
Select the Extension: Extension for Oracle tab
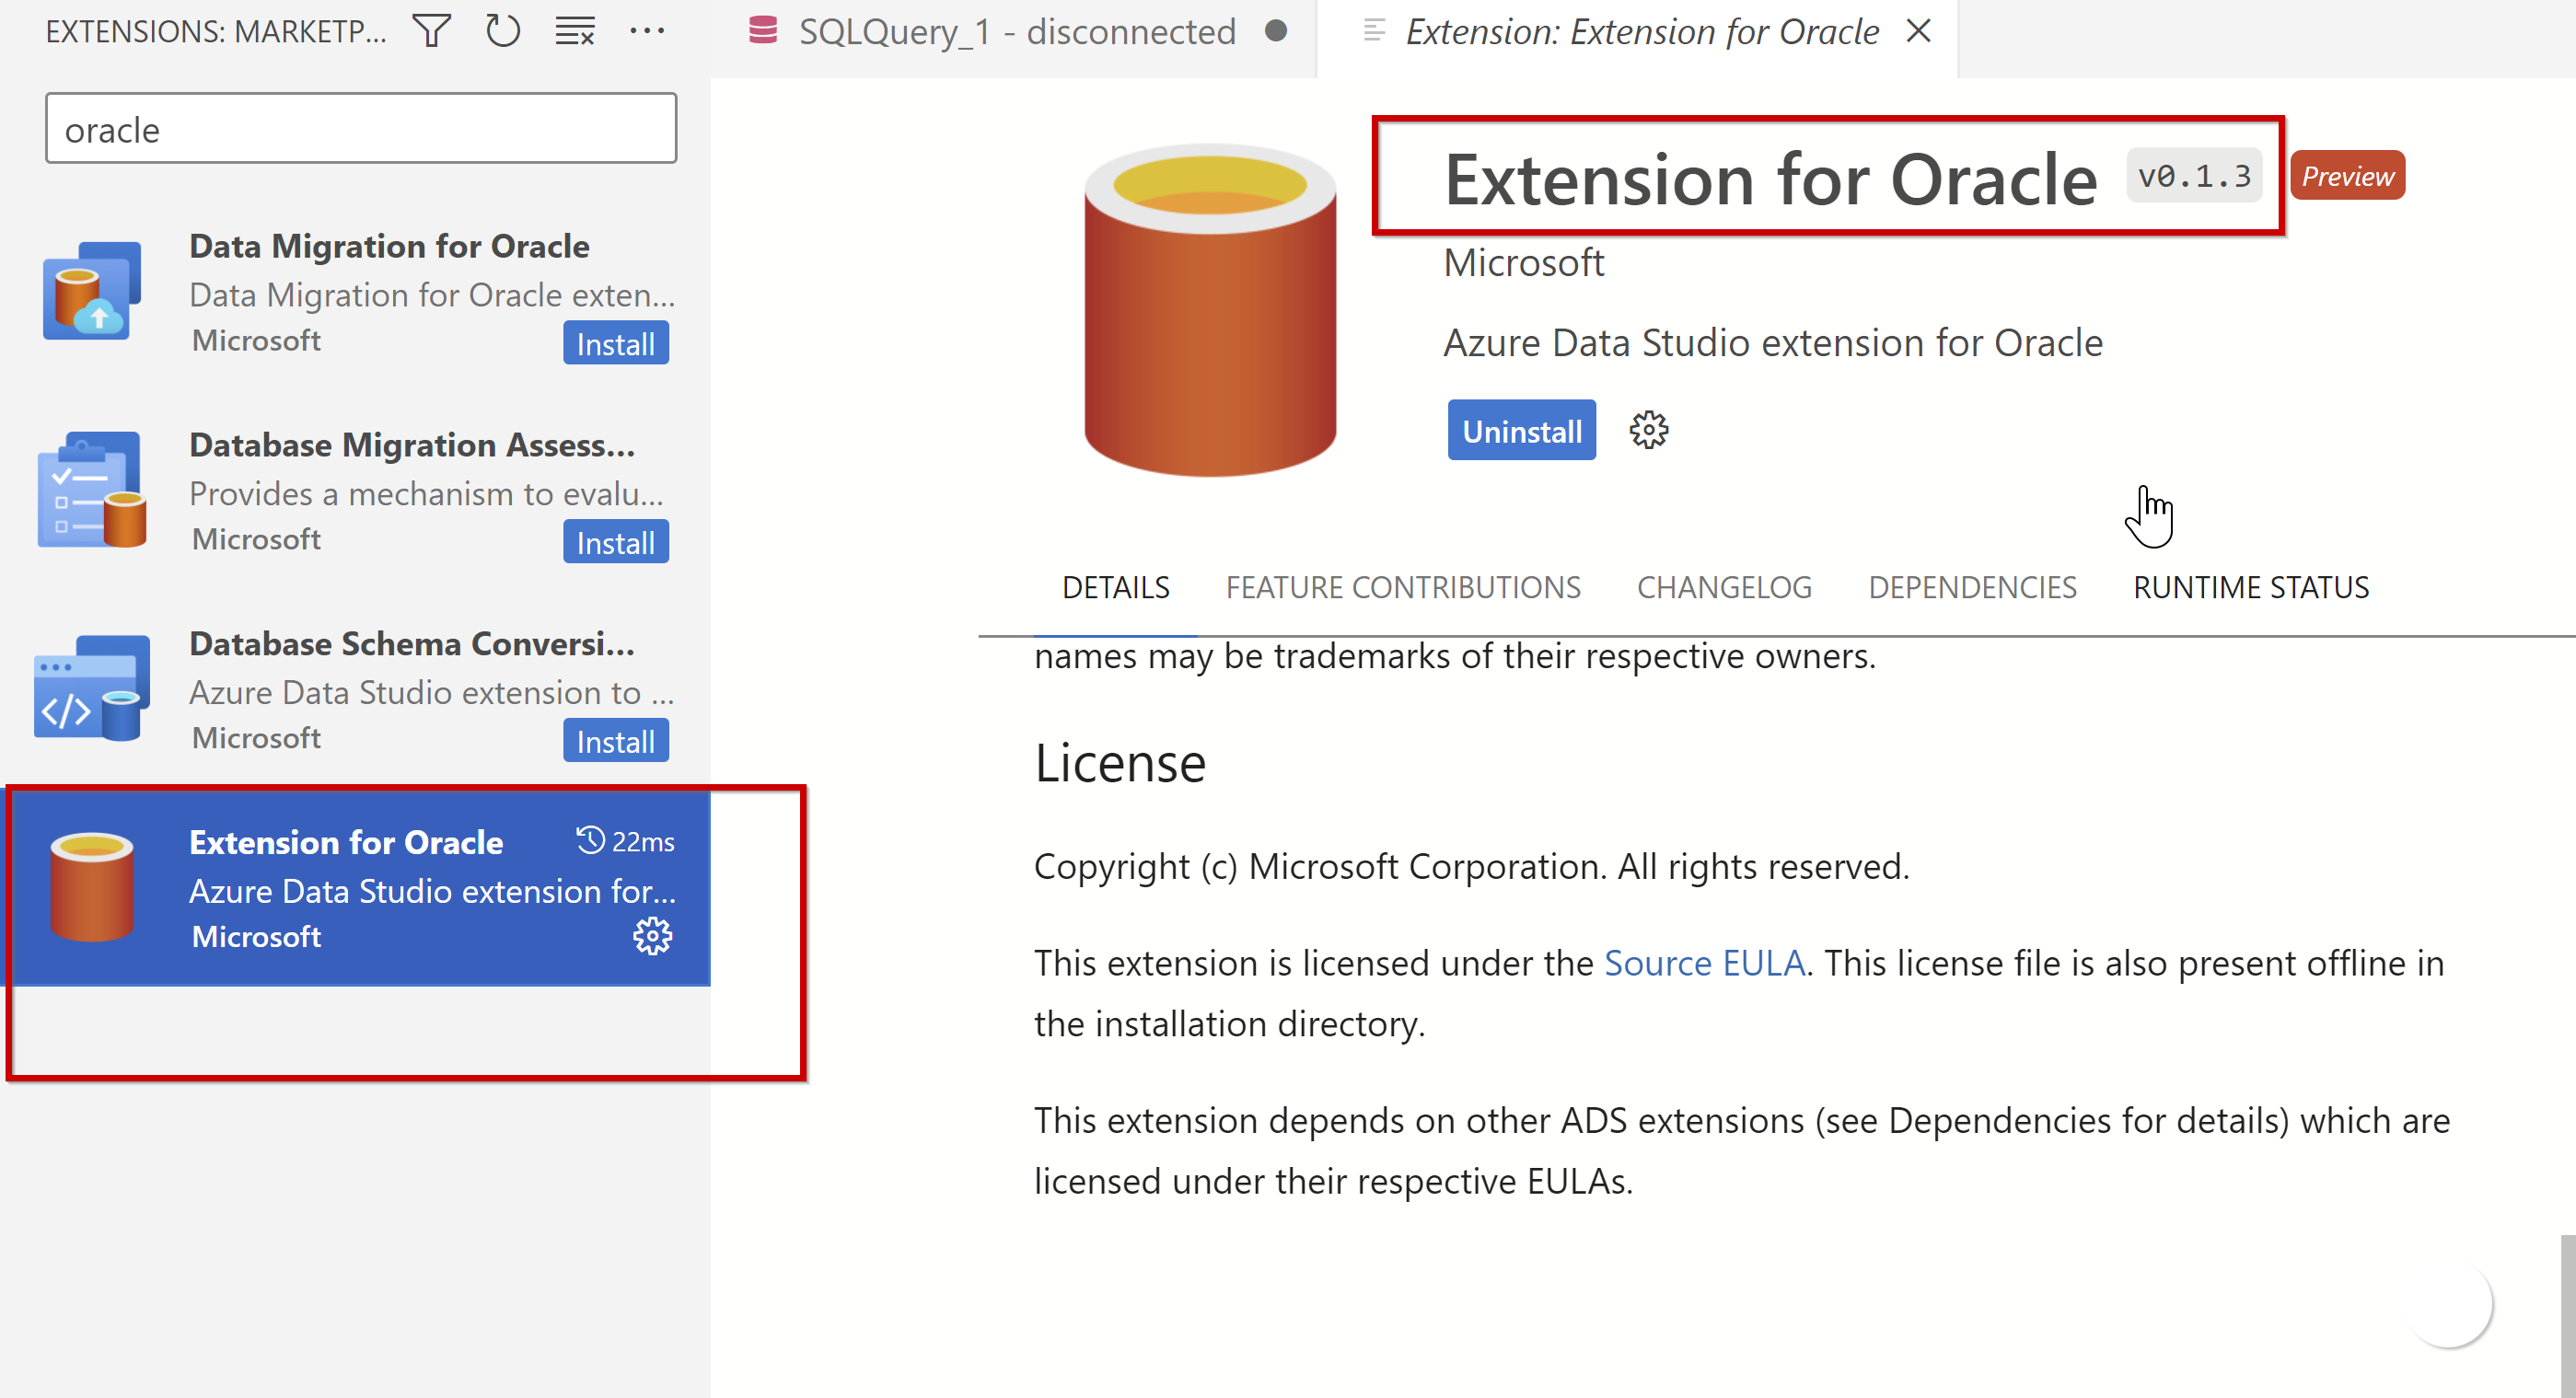(x=1640, y=32)
